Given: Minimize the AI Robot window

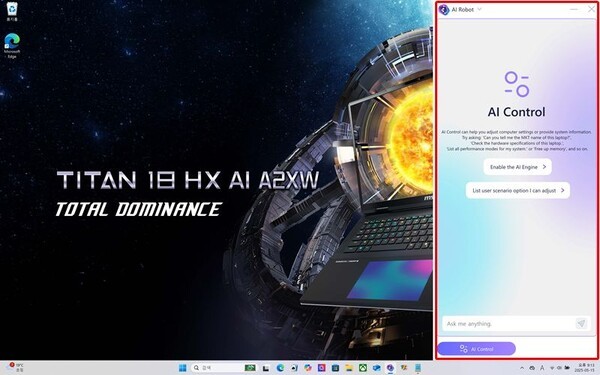Looking at the screenshot, I should [x=574, y=9].
